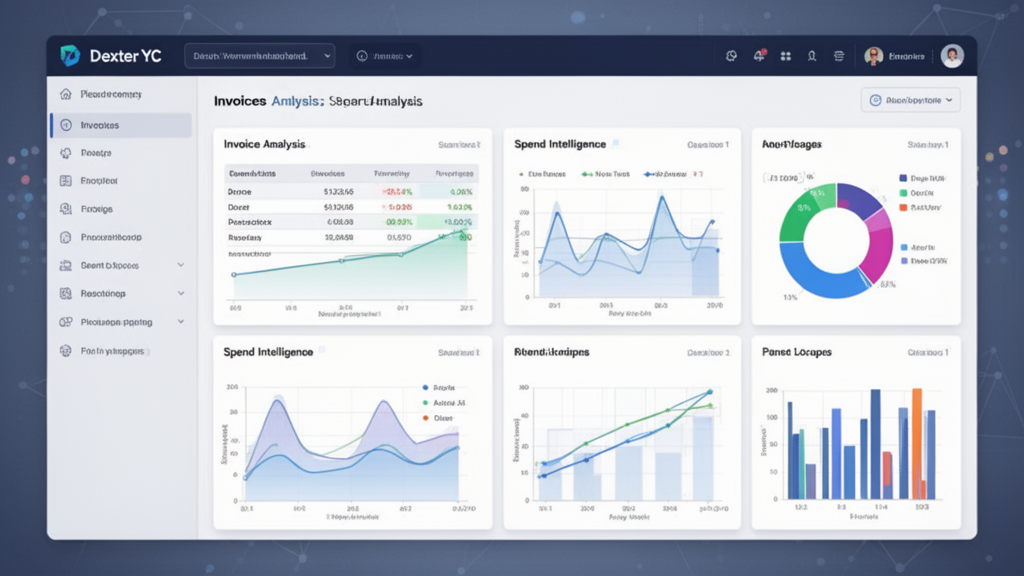Click the Dexter YC logo
The width and height of the screenshot is (1024, 576).
tap(70, 56)
